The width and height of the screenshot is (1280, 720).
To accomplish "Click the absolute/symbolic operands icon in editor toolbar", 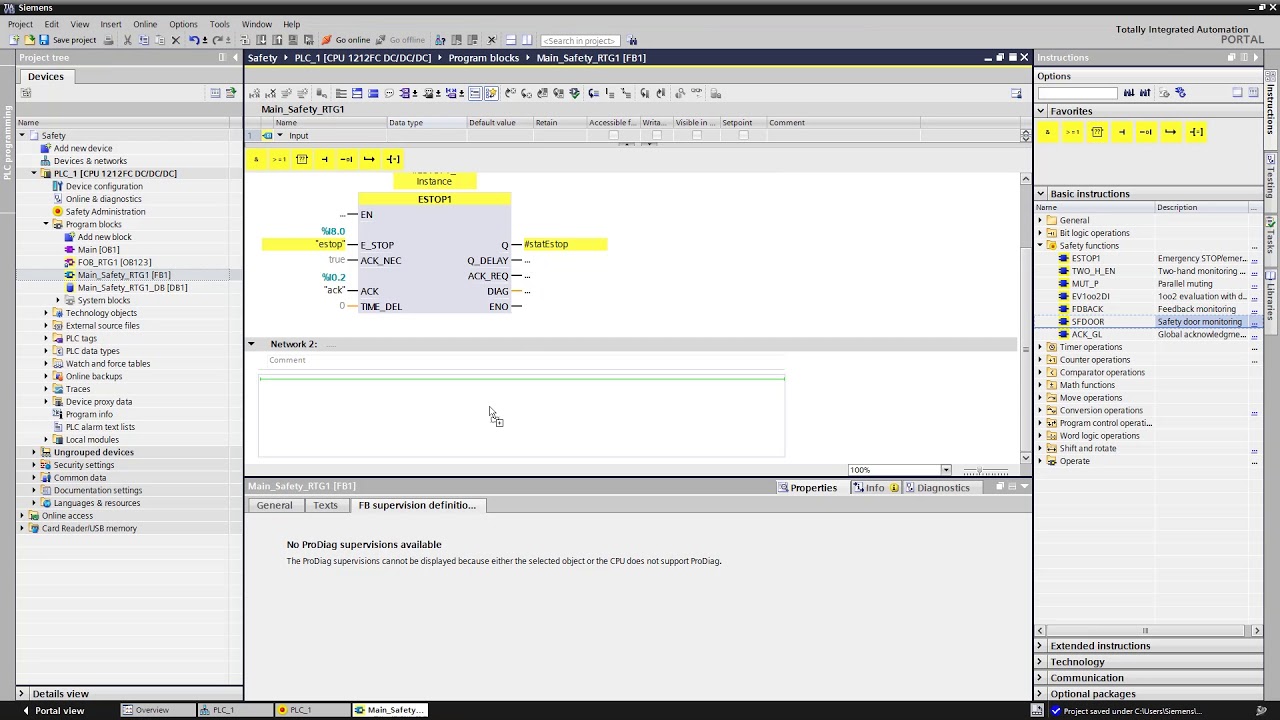I will (x=406, y=93).
